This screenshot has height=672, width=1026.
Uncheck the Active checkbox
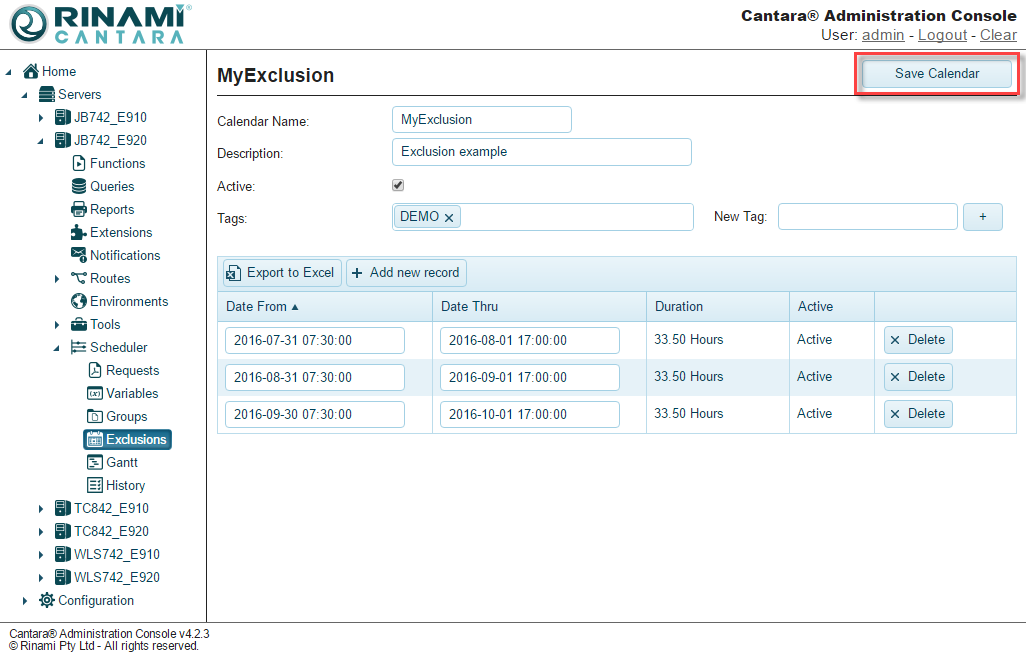coord(398,185)
